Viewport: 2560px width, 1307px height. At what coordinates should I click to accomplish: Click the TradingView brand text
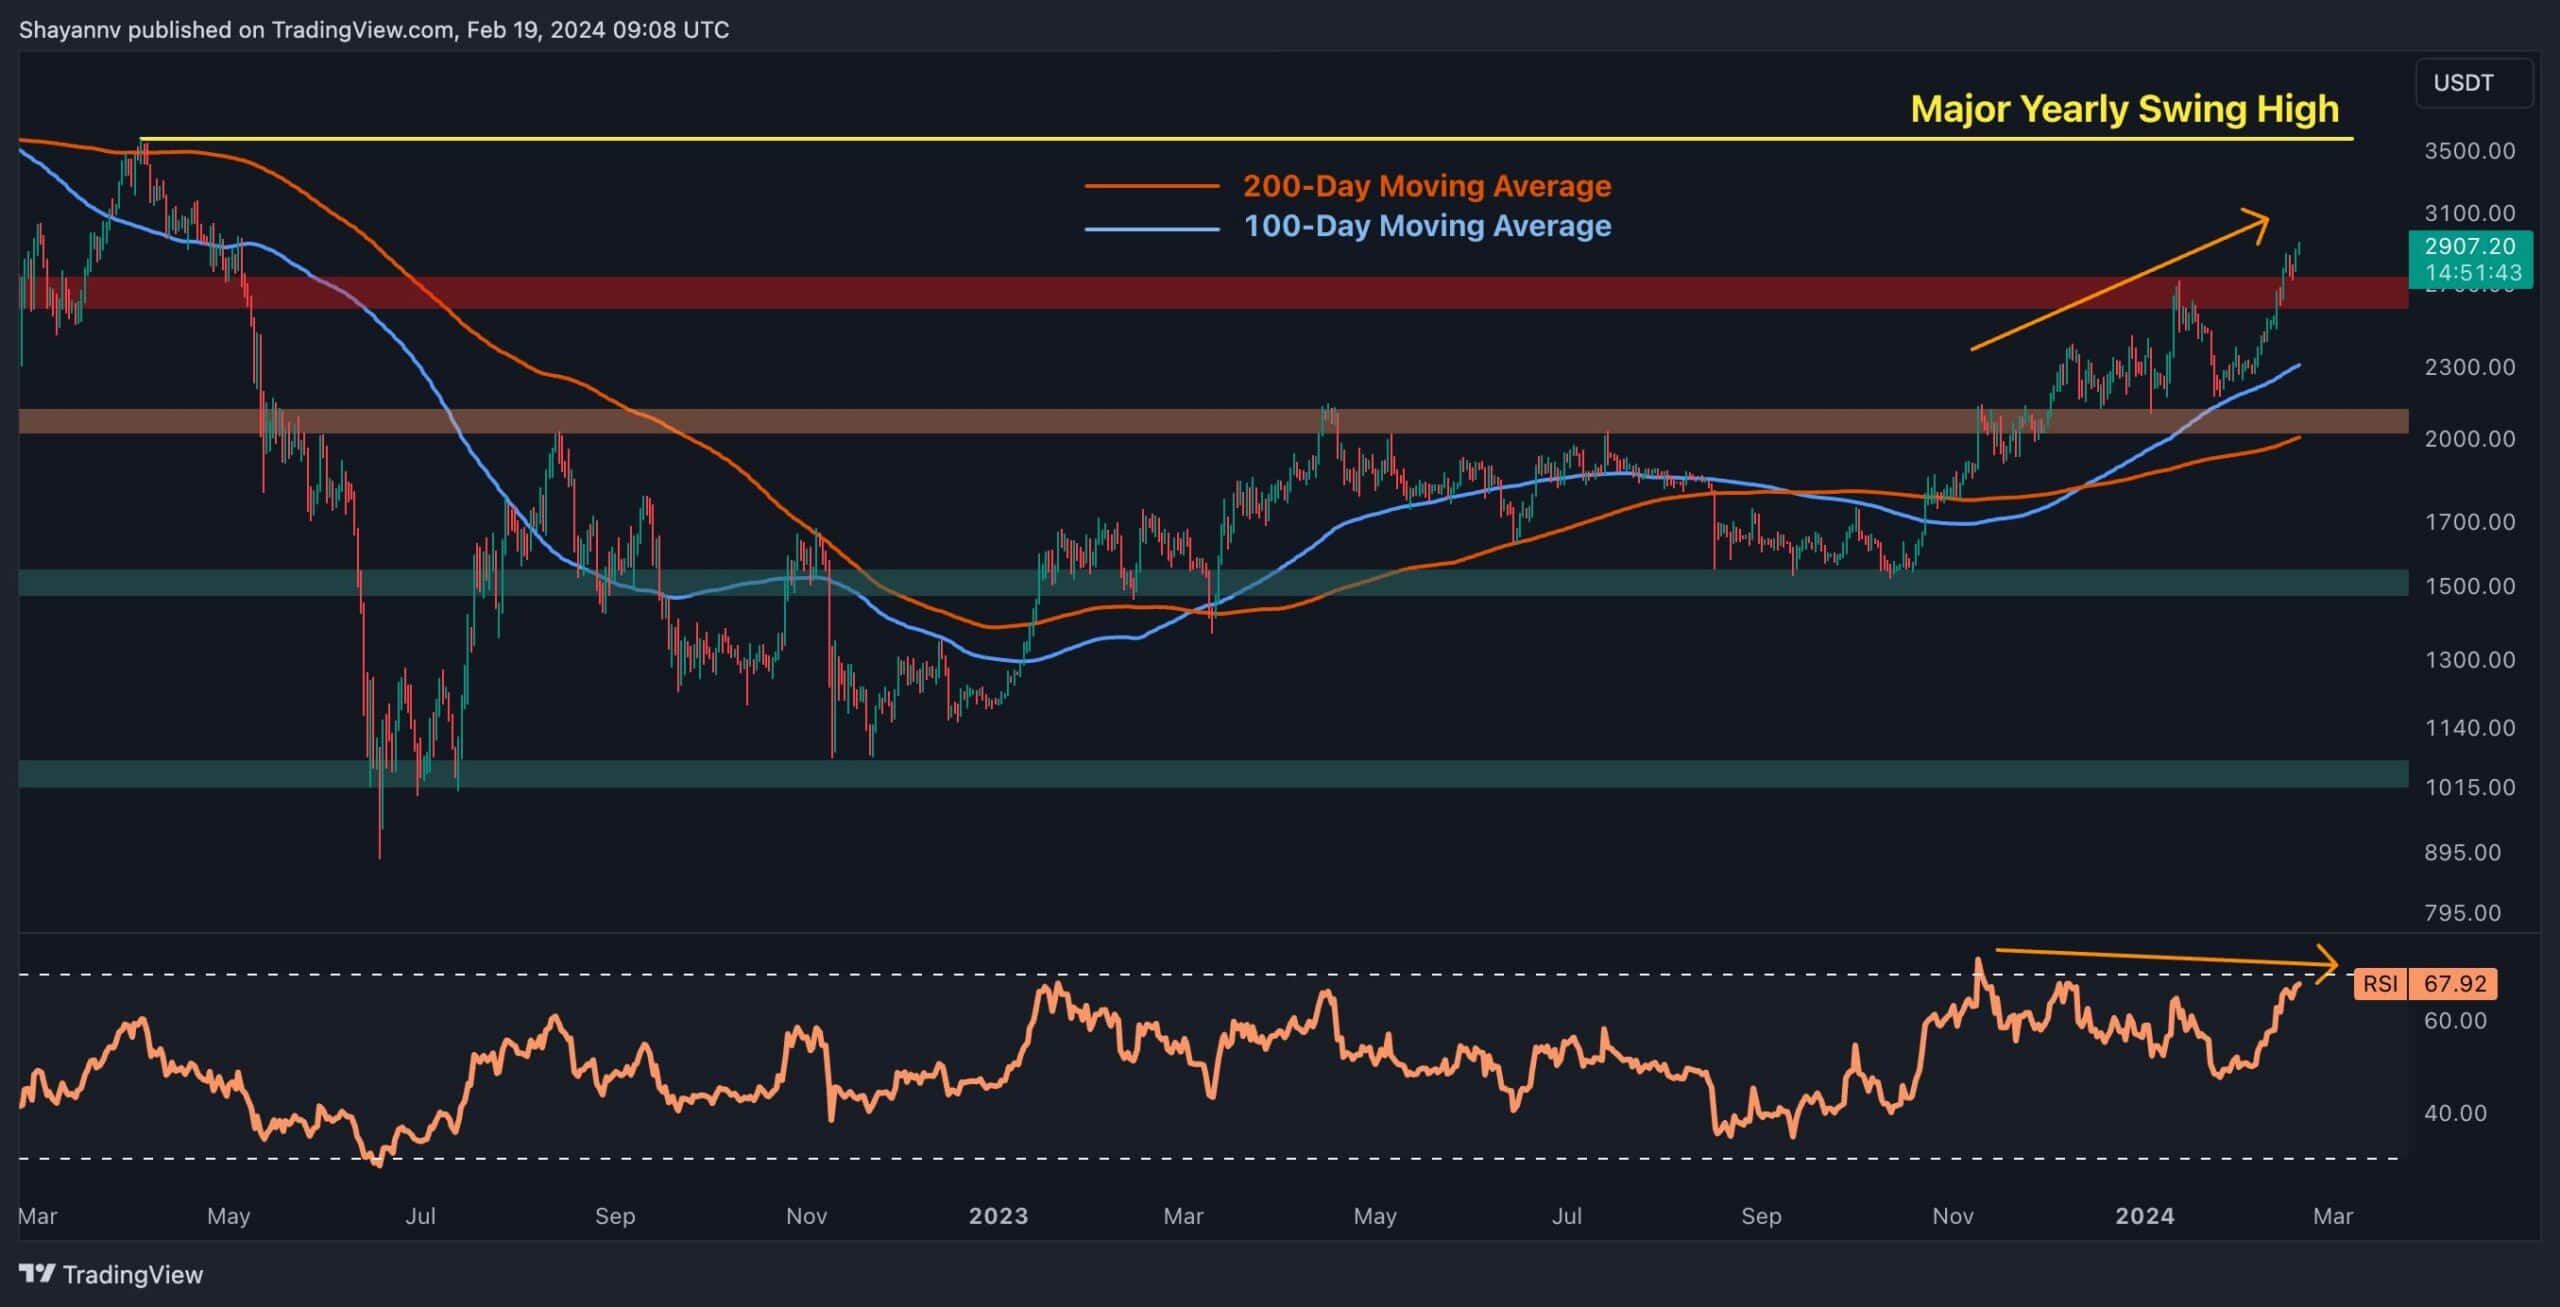pos(132,1274)
